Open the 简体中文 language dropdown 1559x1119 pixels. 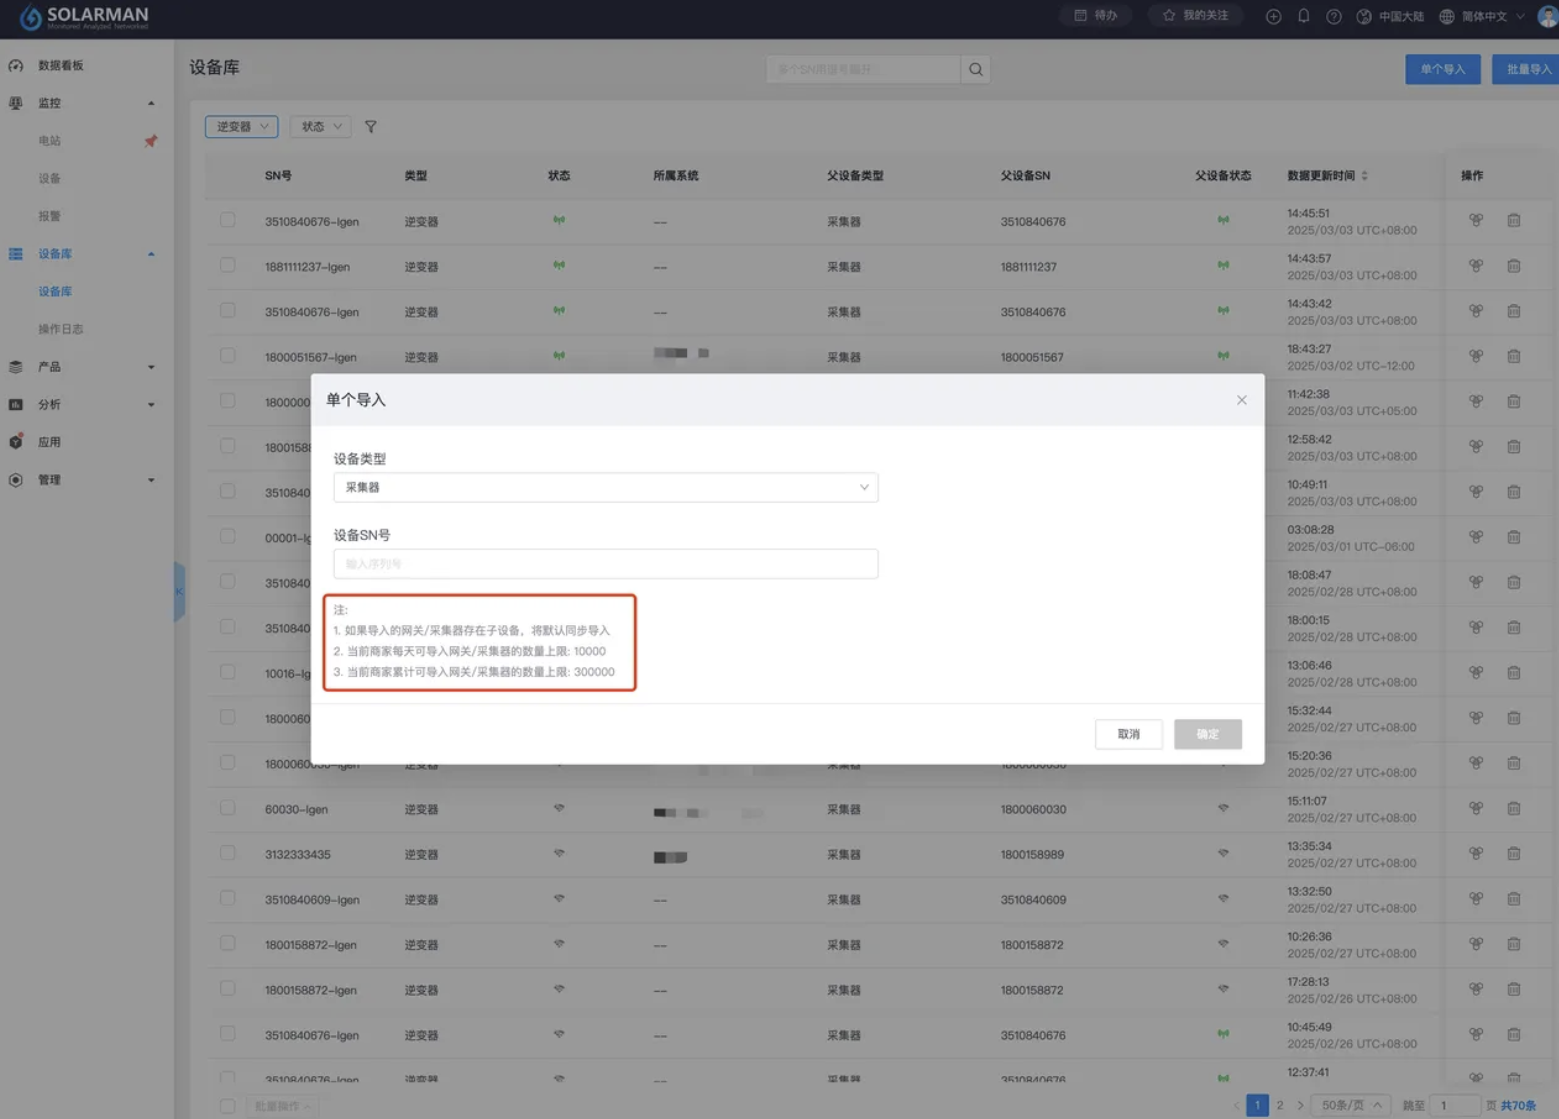click(1482, 16)
